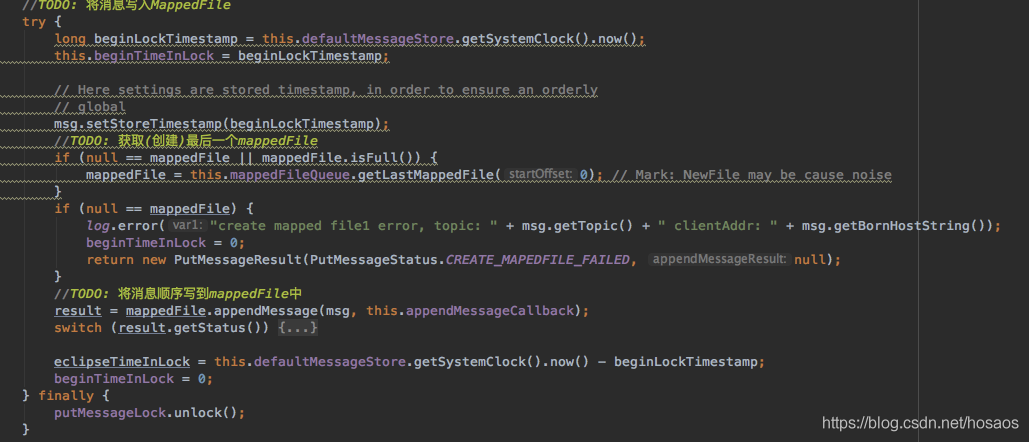Click the CREATE_MAPEDFILE_FAILED constant
1029x442 pixels.
tap(539, 260)
